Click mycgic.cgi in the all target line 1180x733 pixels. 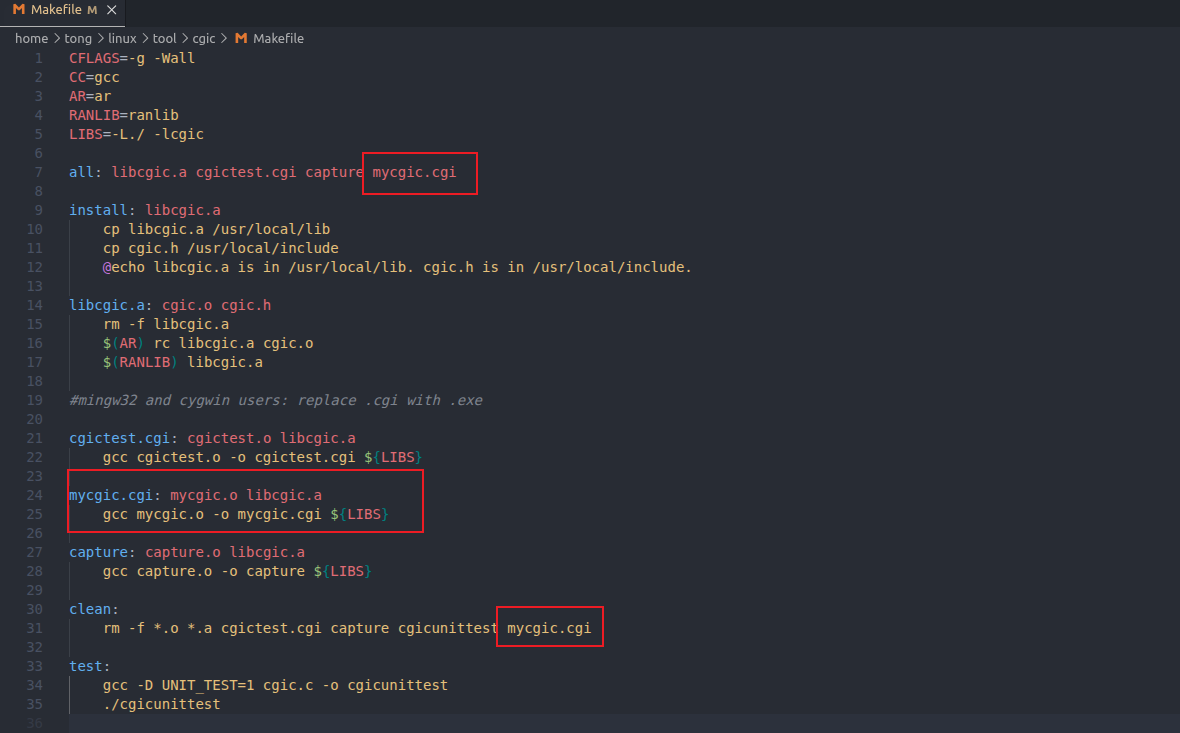414,172
